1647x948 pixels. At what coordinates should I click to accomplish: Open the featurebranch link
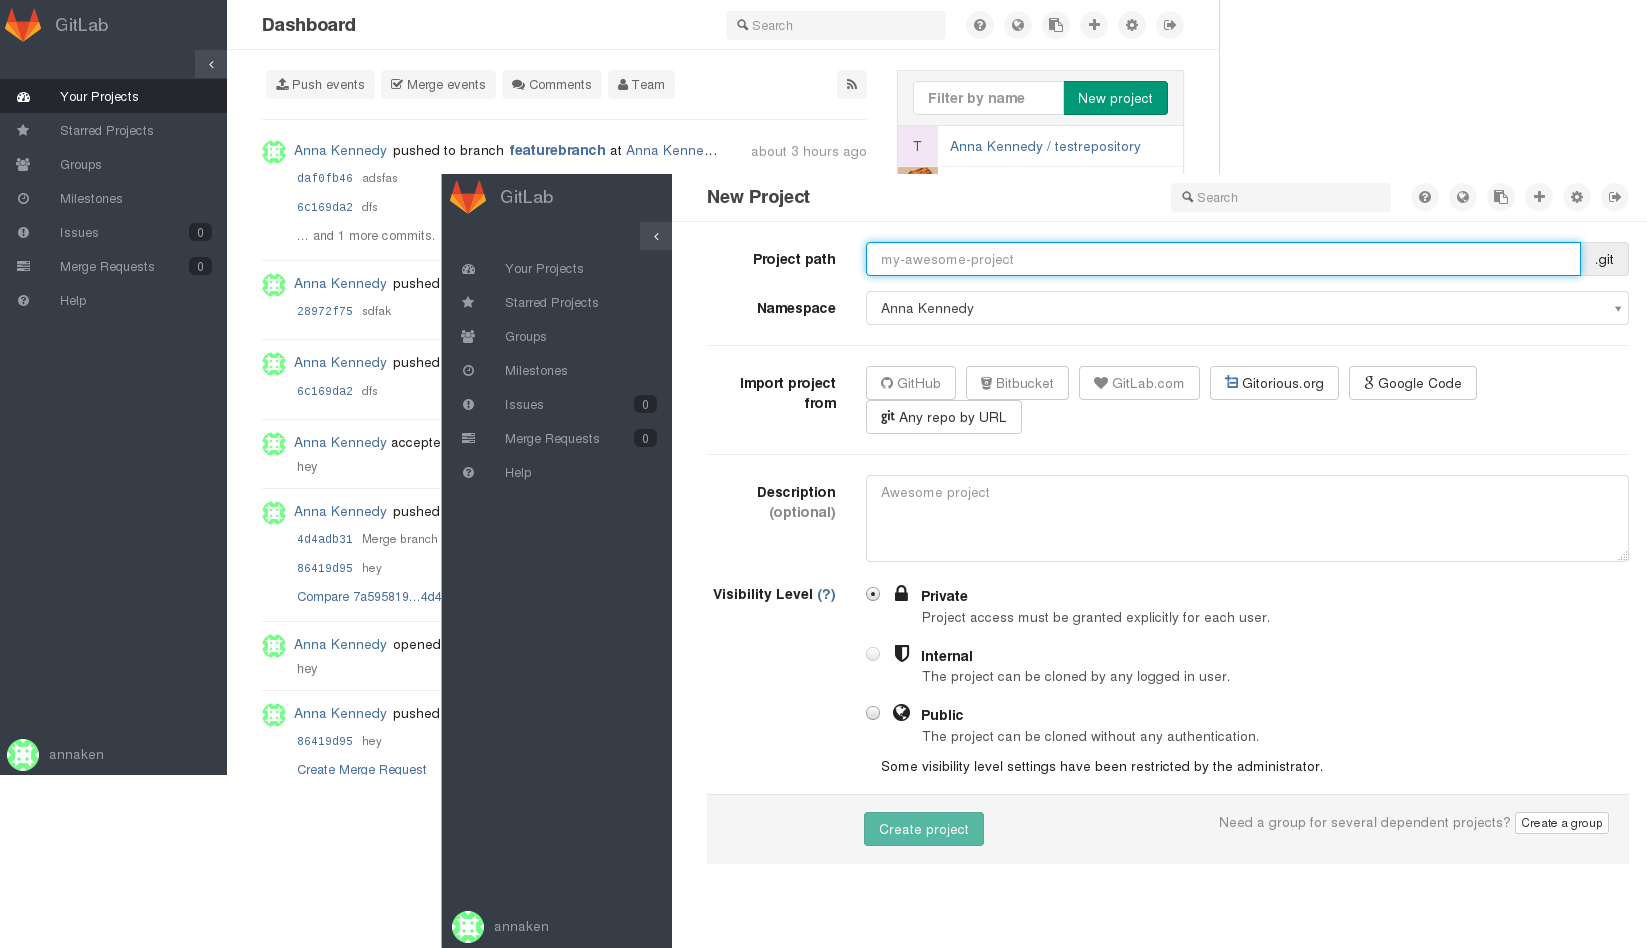coord(557,150)
